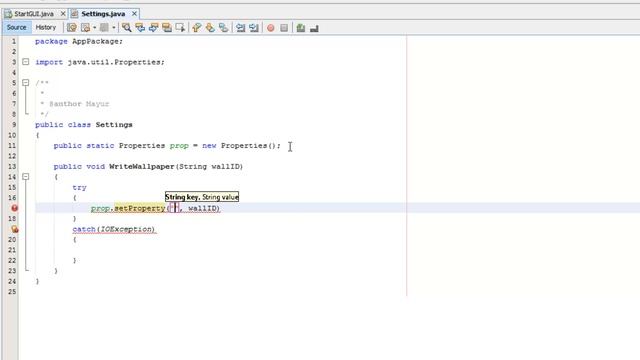640x360 pixels.
Task: Toggle Bookmark on current line icon
Action: pos(223,28)
